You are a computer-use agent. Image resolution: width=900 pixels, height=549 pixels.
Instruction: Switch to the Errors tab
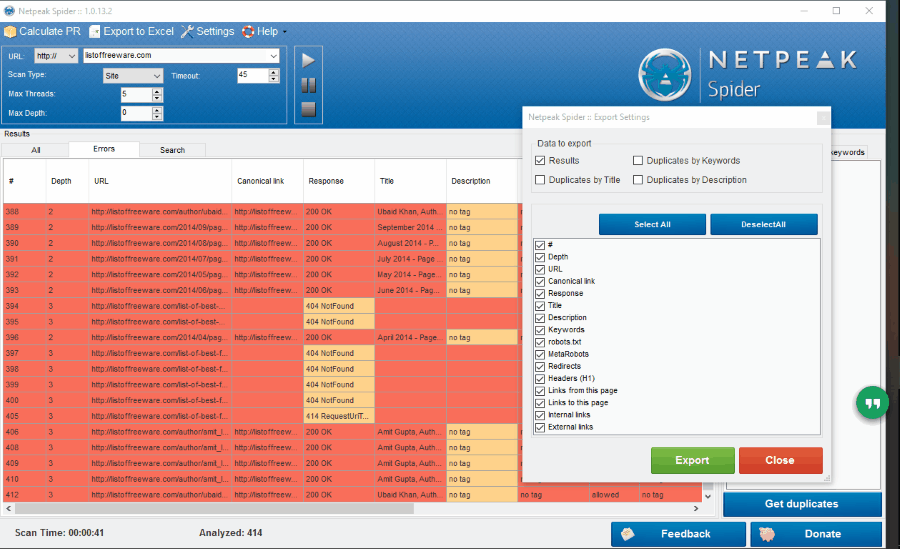(x=104, y=149)
